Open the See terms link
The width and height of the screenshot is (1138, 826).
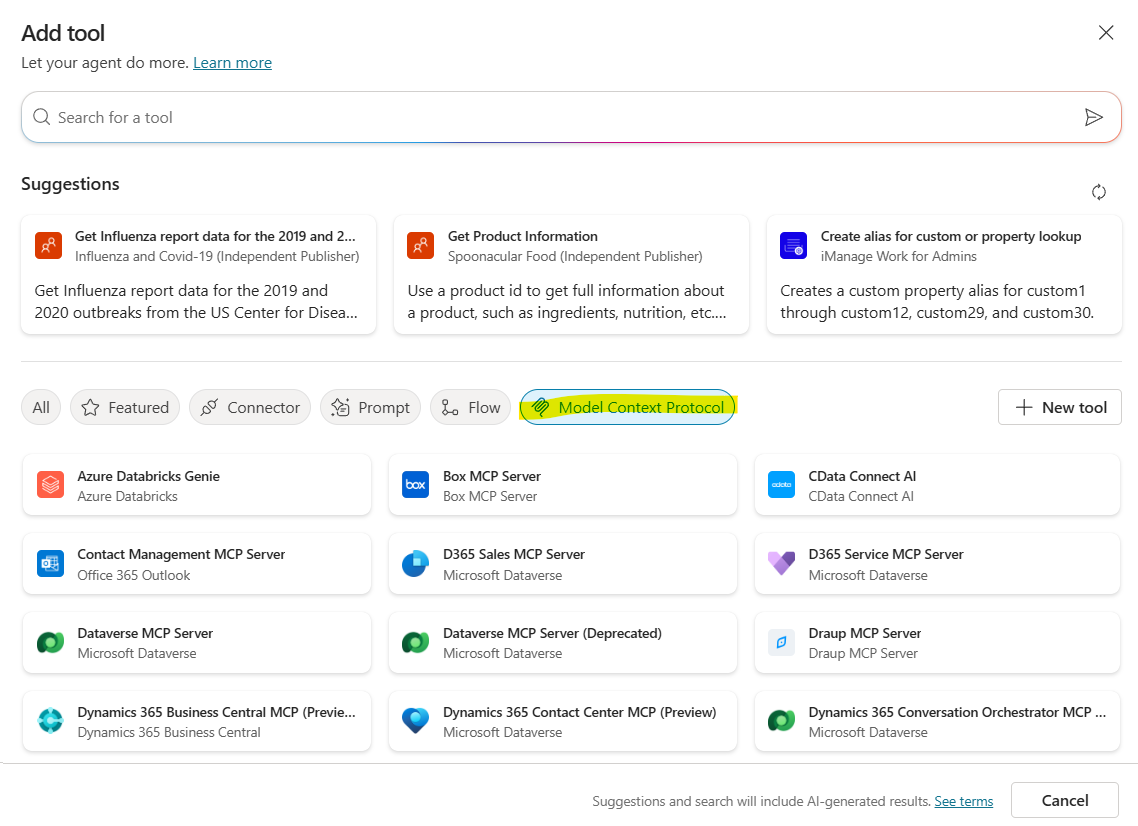pos(963,801)
